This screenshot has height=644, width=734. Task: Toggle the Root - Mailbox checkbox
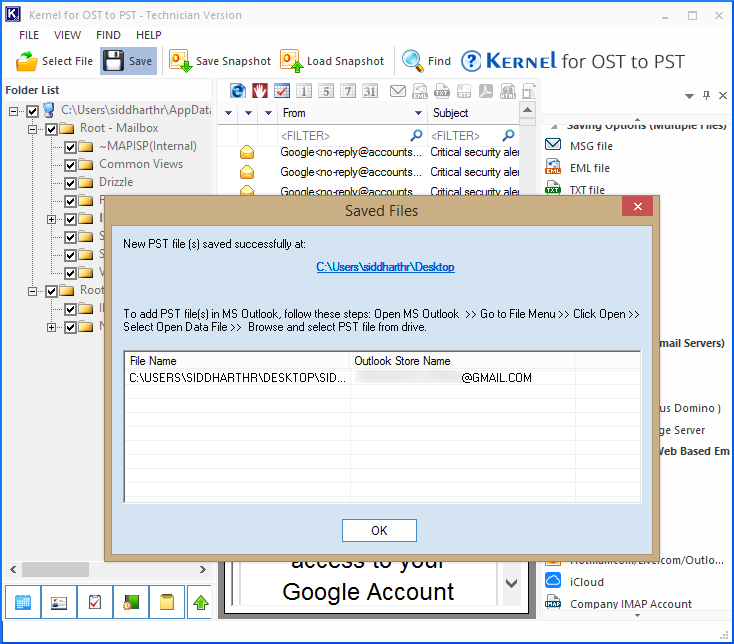[x=51, y=129]
